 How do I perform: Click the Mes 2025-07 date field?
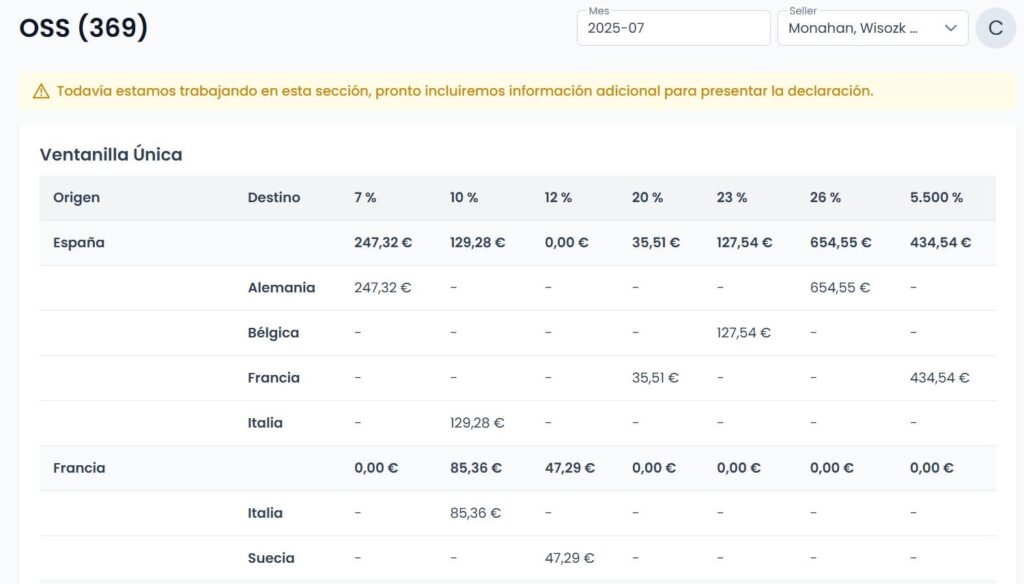(x=673, y=28)
